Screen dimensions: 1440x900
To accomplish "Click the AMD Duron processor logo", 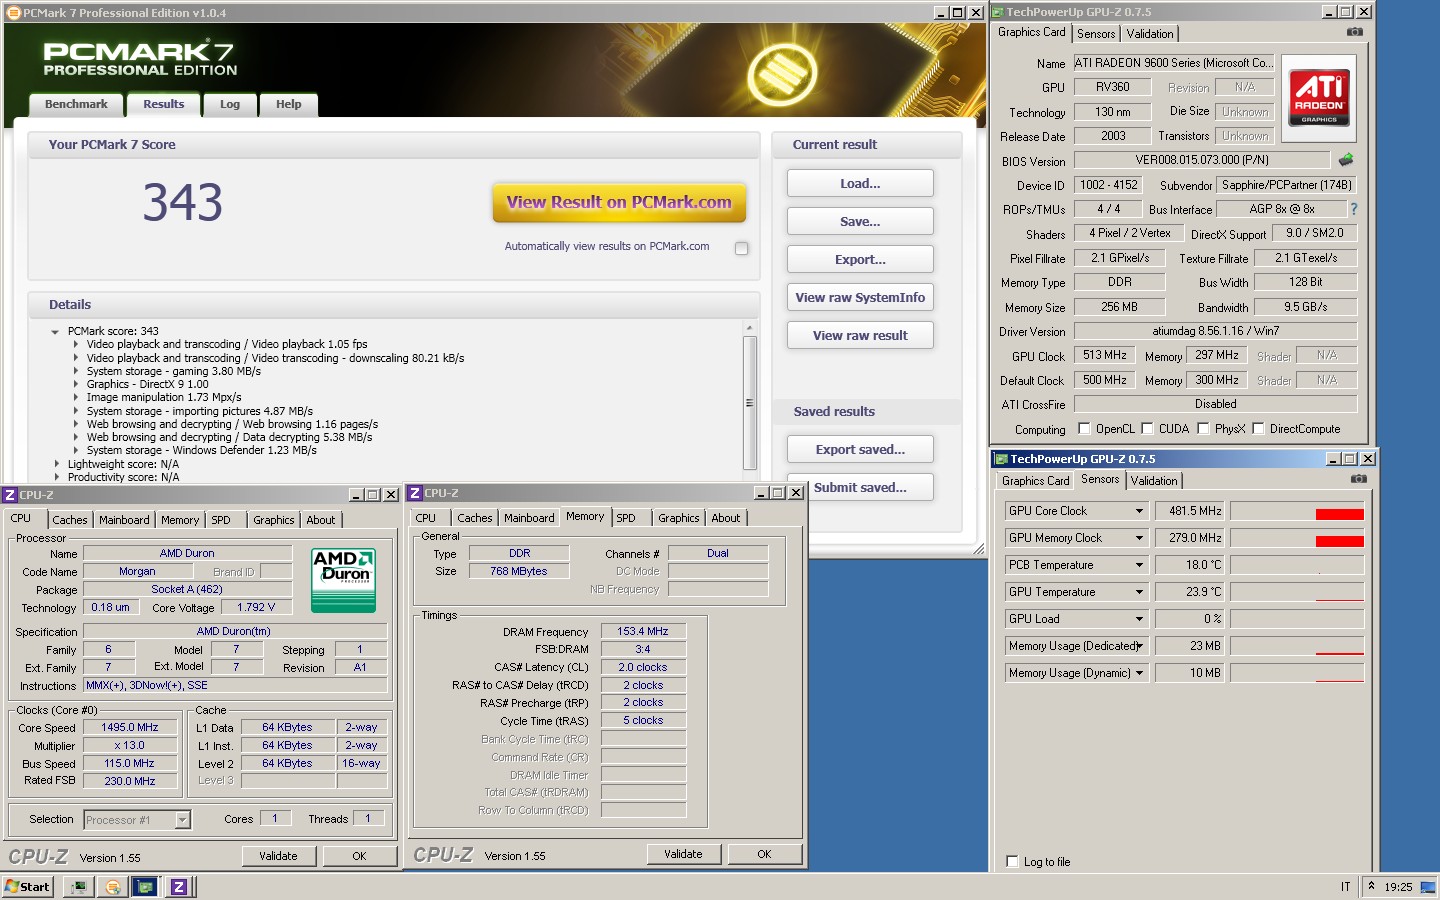I will pyautogui.click(x=343, y=580).
